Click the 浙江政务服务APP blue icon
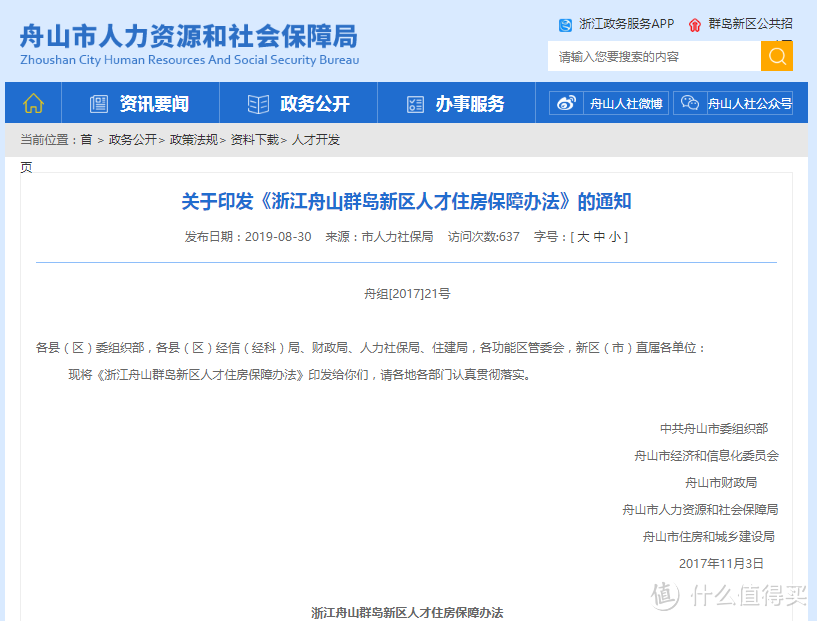The image size is (817, 621). click(565, 24)
